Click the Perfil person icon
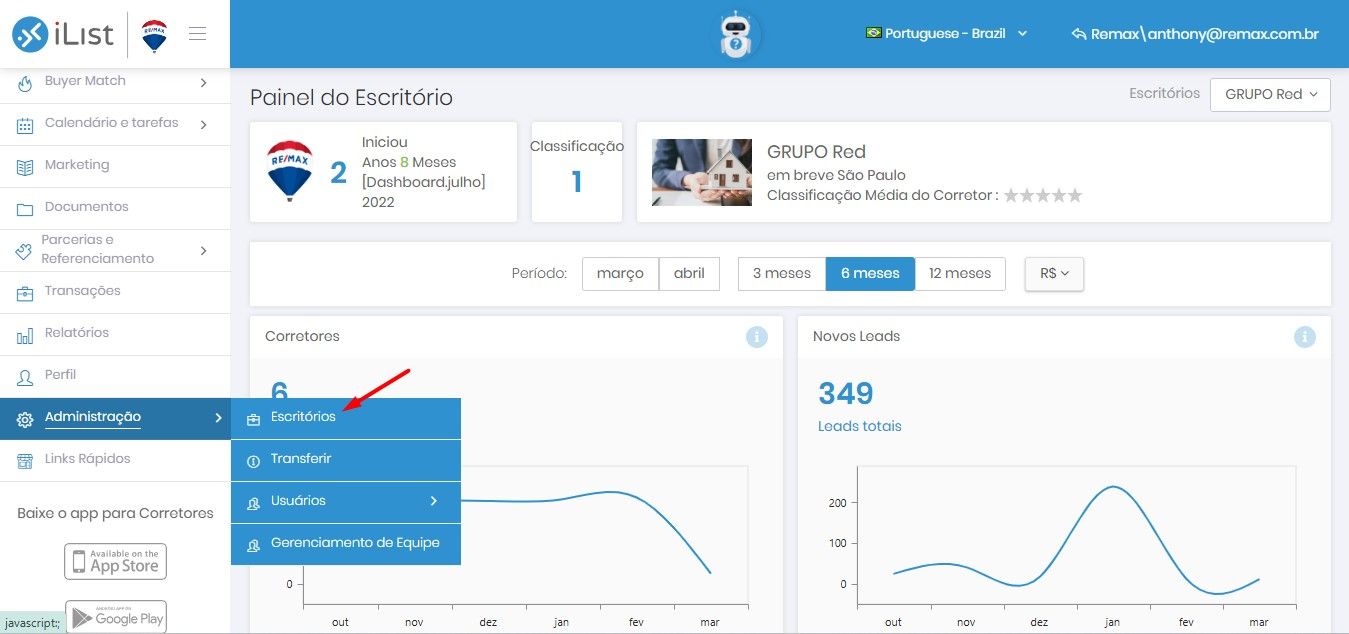The image size is (1349, 634). click(25, 376)
